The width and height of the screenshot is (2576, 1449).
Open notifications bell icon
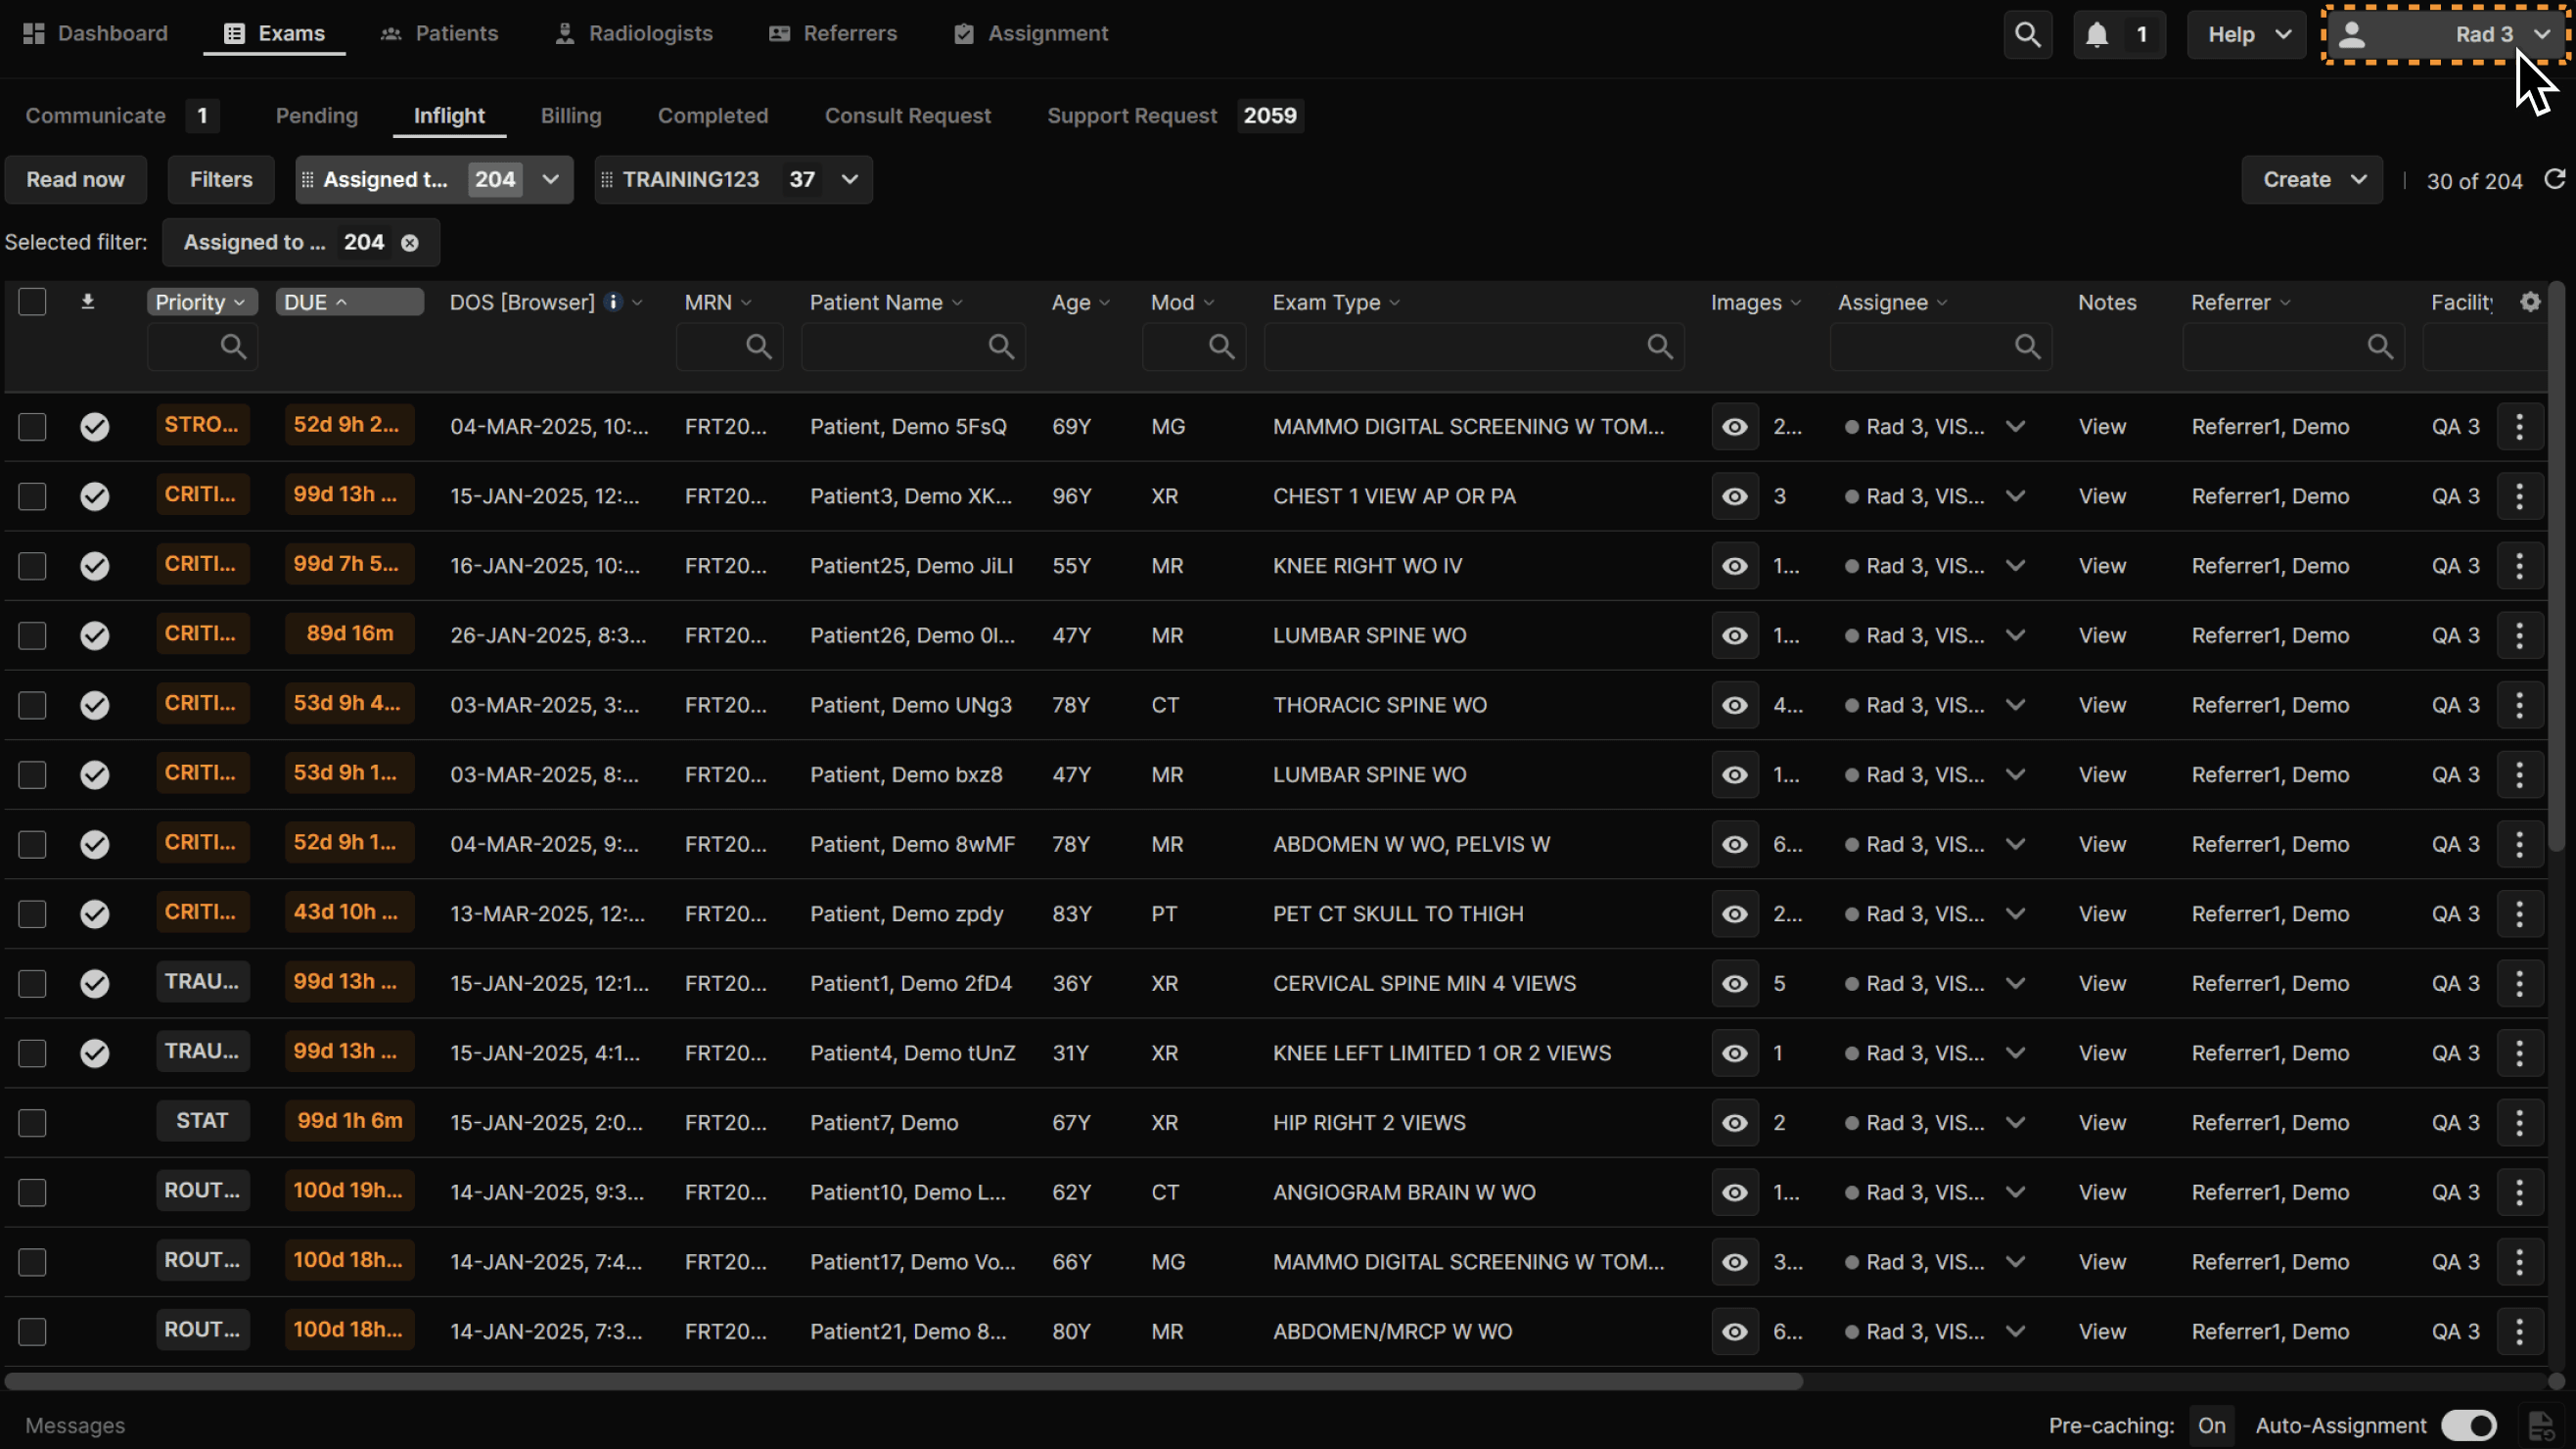[2097, 34]
